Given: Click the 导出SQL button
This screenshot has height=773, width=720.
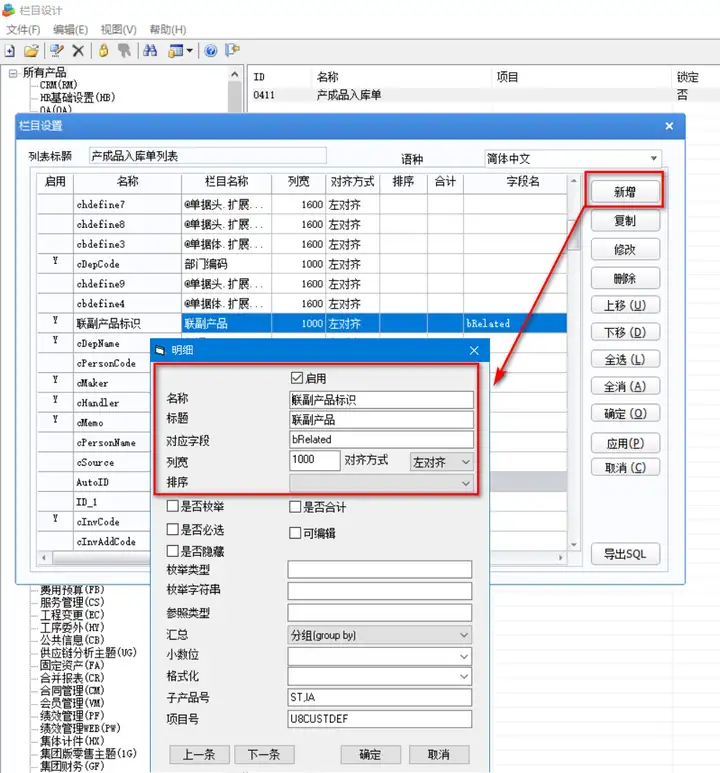Looking at the screenshot, I should click(x=625, y=554).
